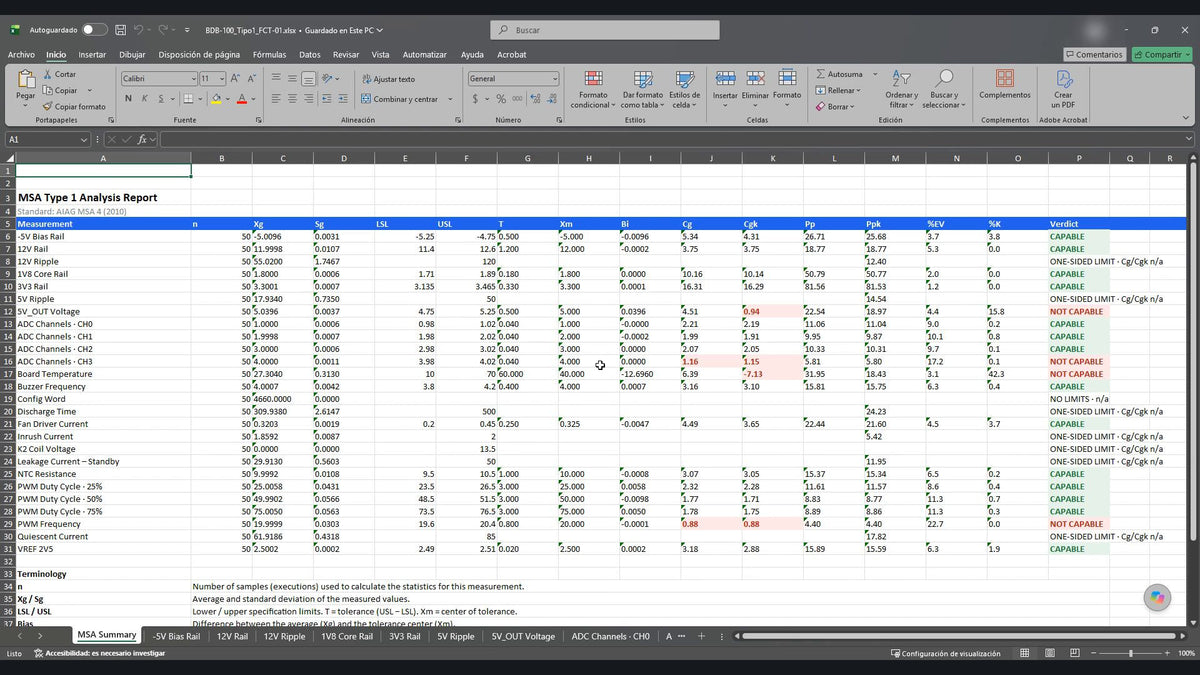
Task: Open the Archivo menu
Action: pos(21,55)
